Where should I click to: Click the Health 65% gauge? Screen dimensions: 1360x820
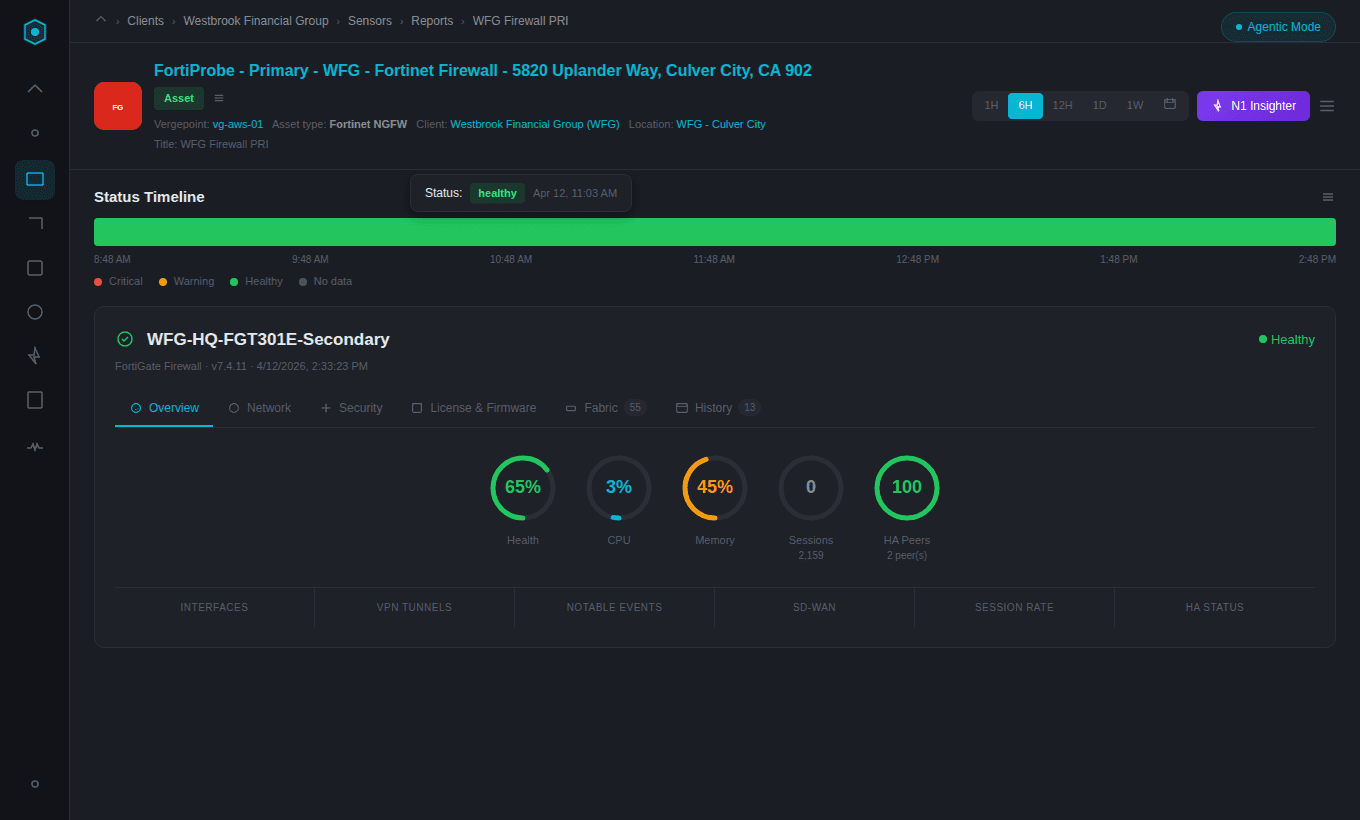523,488
